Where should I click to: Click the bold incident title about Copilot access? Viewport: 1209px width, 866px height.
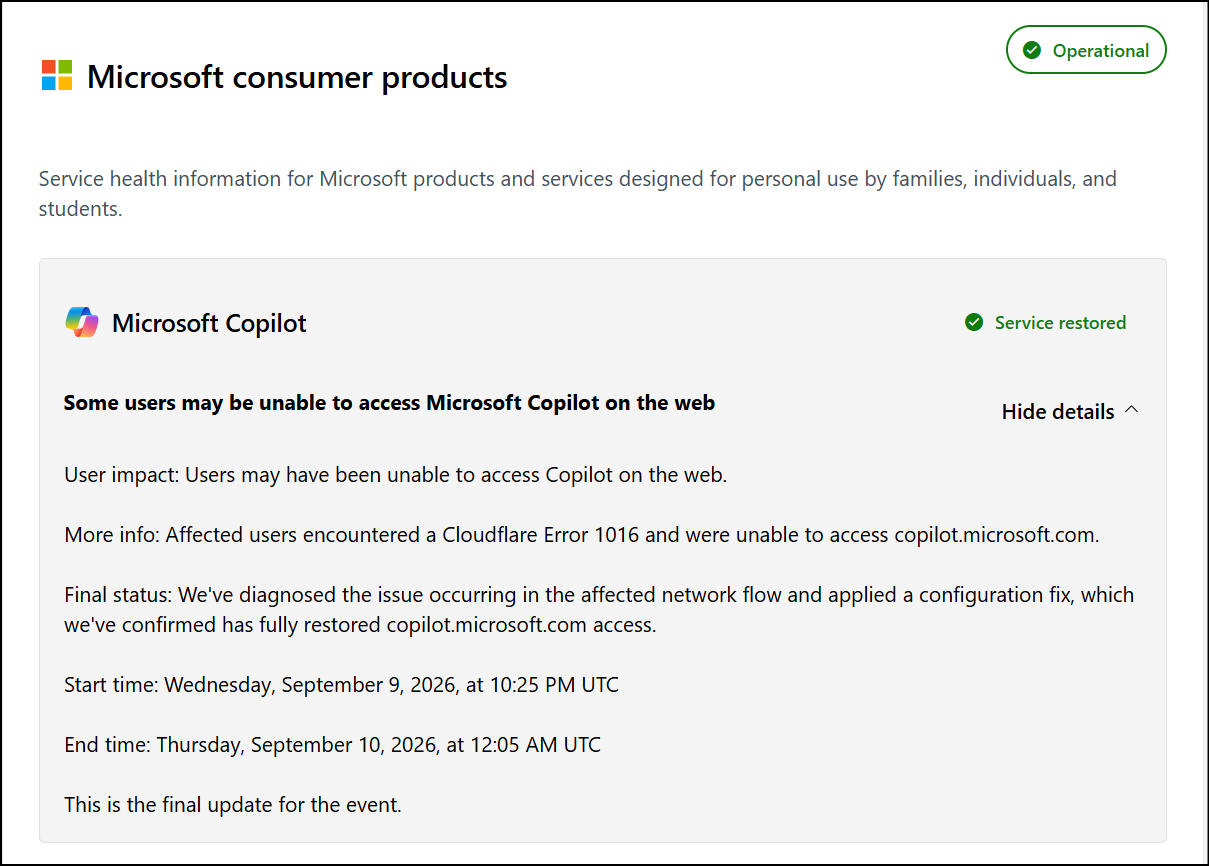389,403
